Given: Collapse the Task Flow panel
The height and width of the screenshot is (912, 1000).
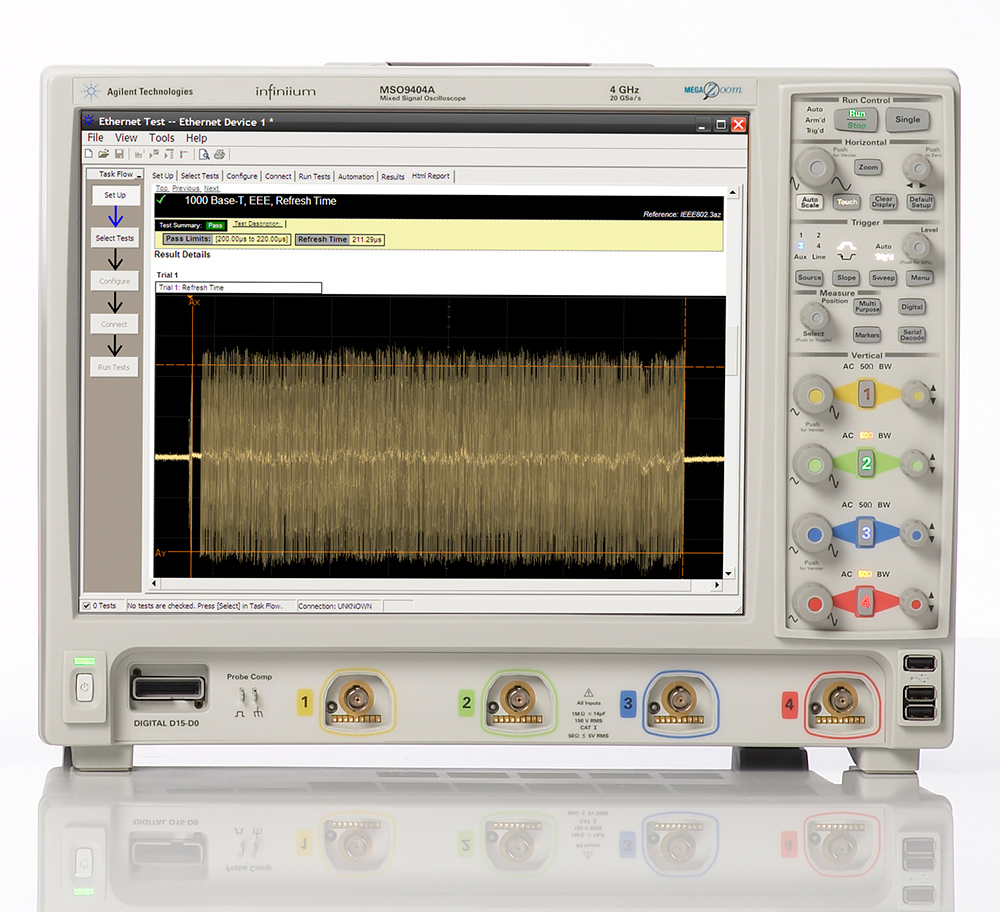Looking at the screenshot, I should coord(139,175).
